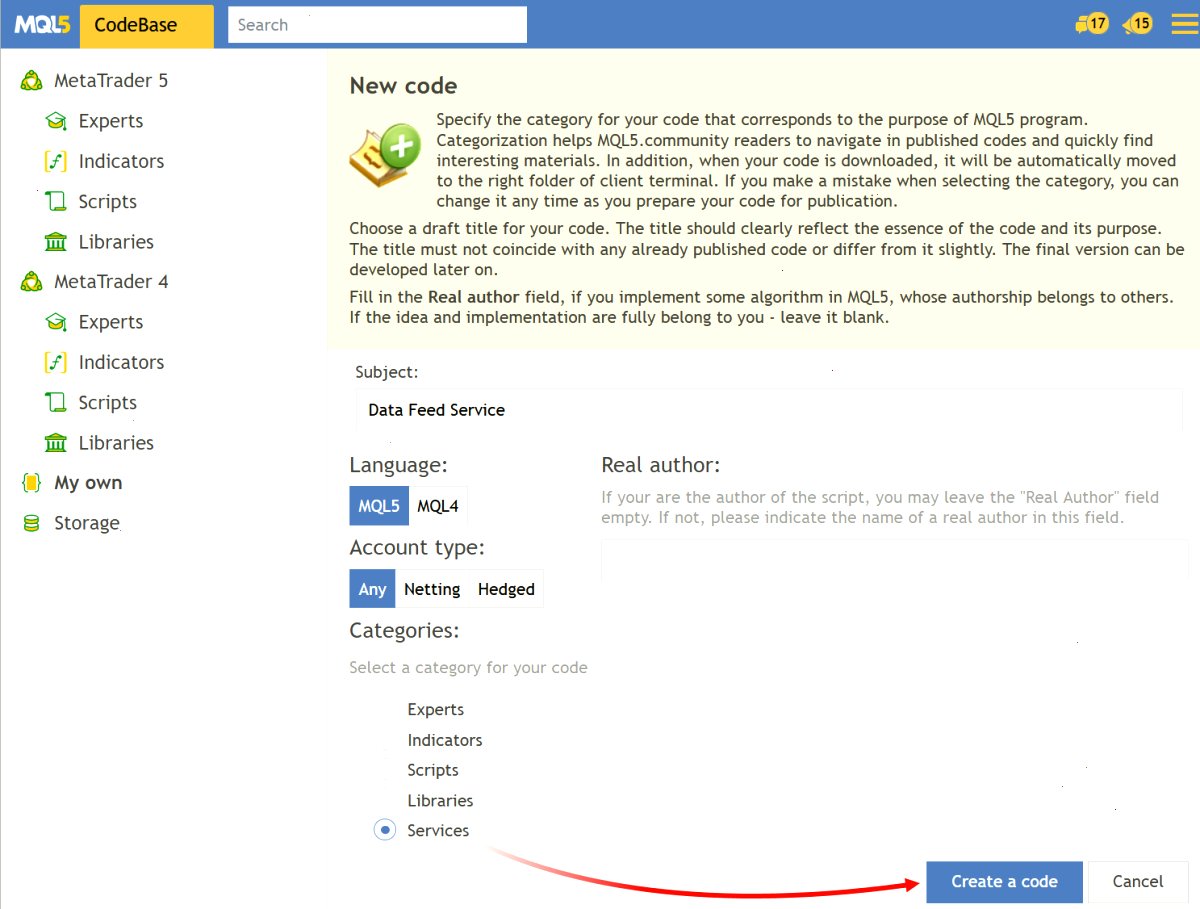Open My own in the sidebar

coord(88,483)
